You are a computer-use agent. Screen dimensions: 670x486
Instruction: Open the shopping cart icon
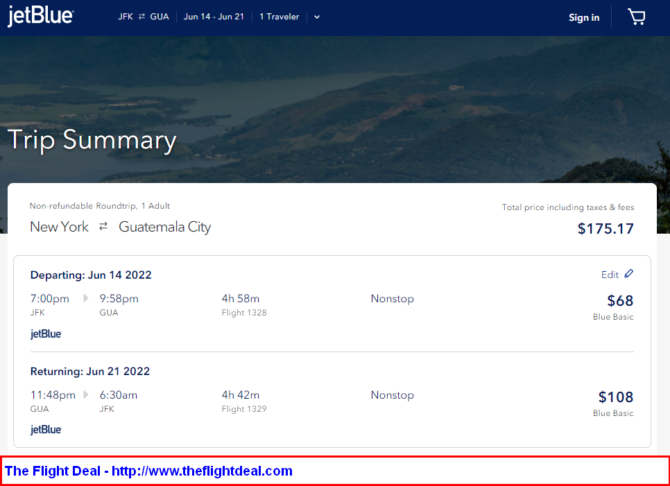(636, 17)
